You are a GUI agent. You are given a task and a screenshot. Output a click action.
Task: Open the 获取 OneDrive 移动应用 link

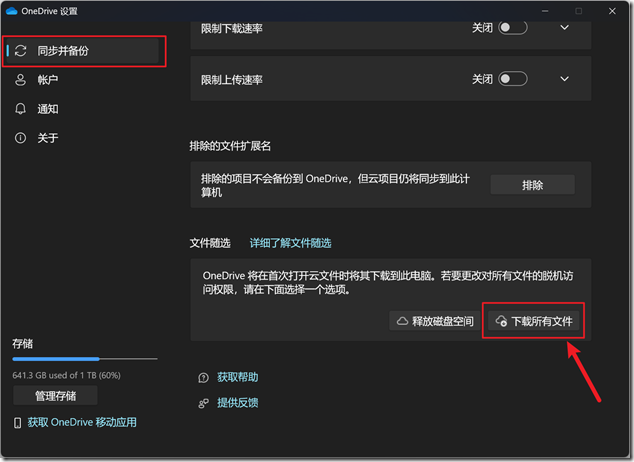click(x=82, y=422)
